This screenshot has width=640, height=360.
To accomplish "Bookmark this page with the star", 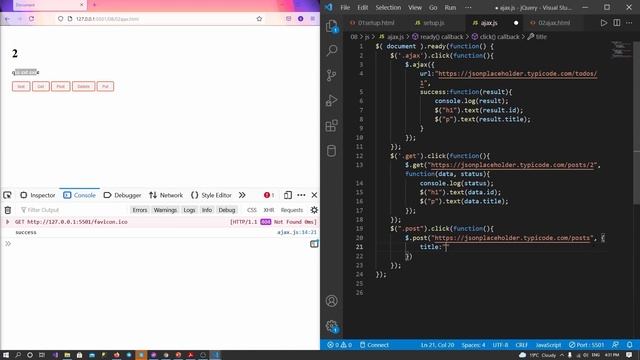I will coord(259,19).
